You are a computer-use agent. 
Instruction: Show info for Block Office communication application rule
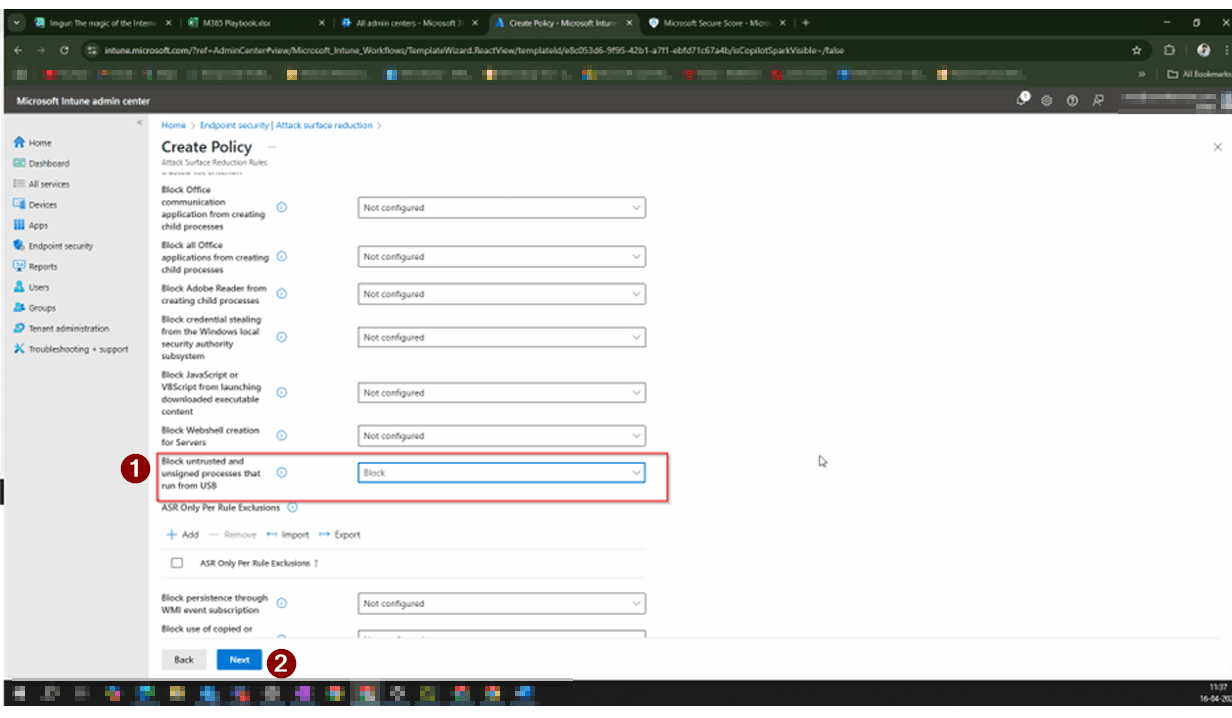(281, 208)
